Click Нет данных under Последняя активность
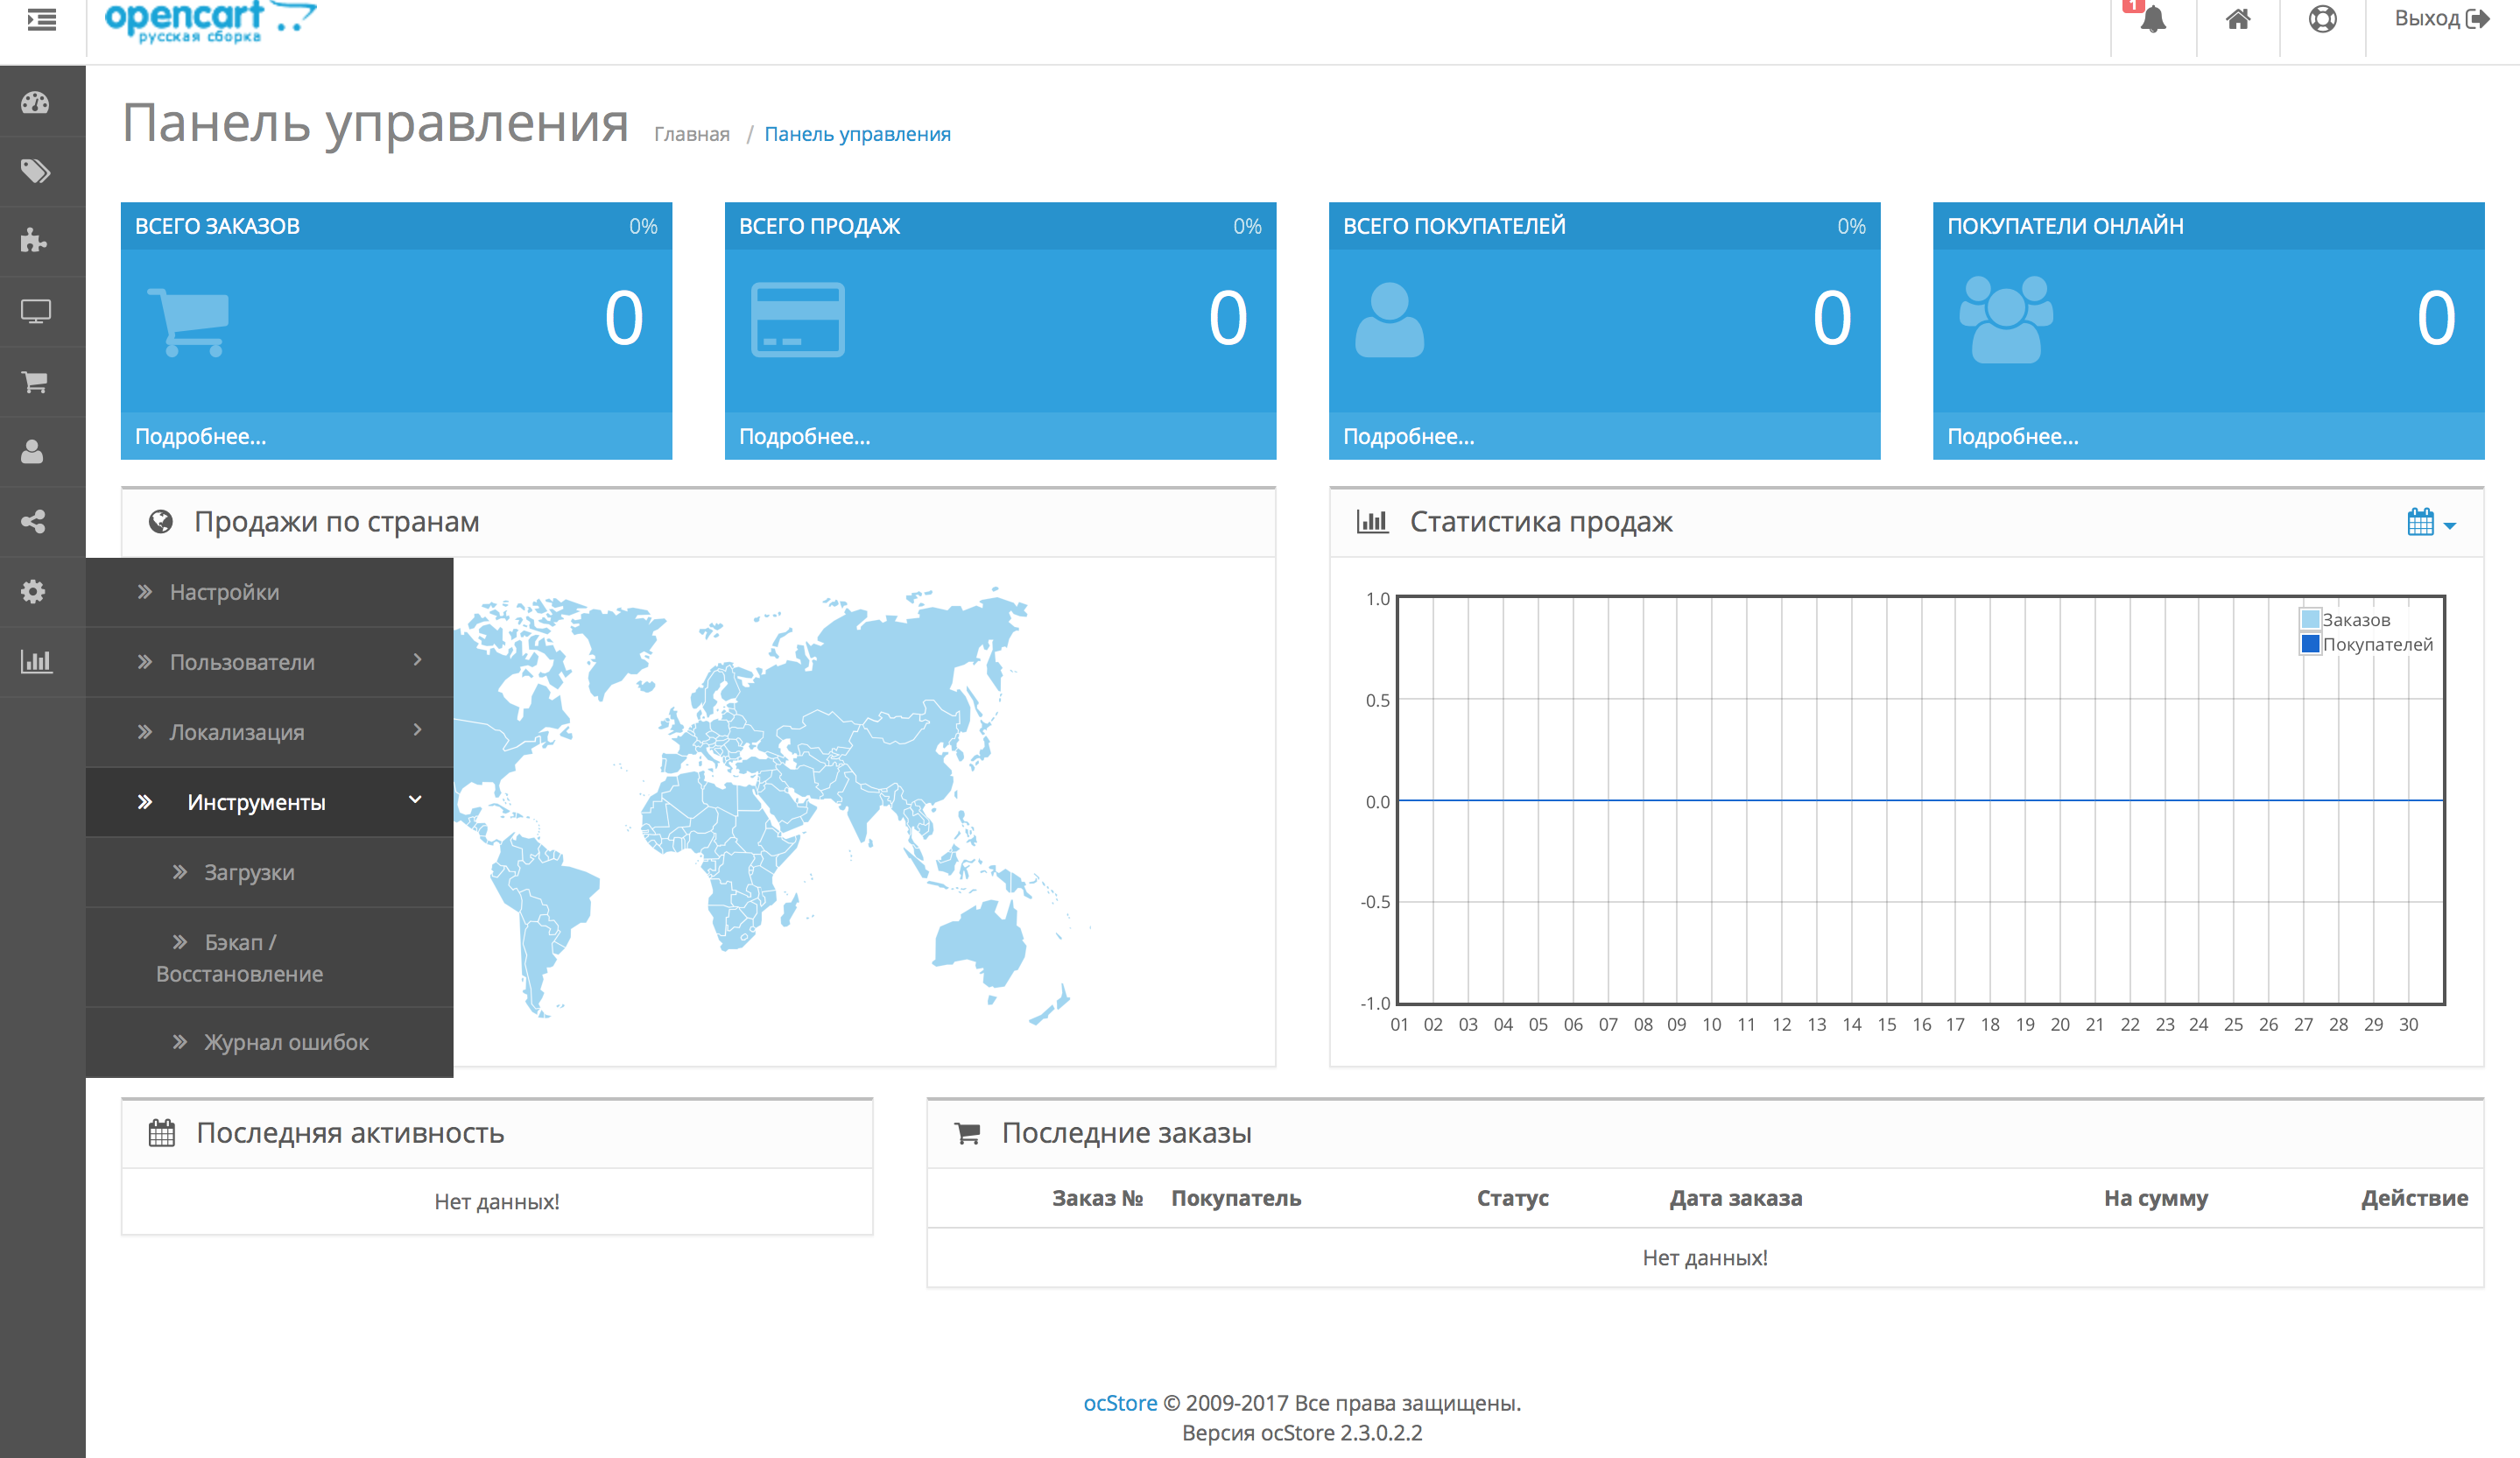 tap(497, 1201)
